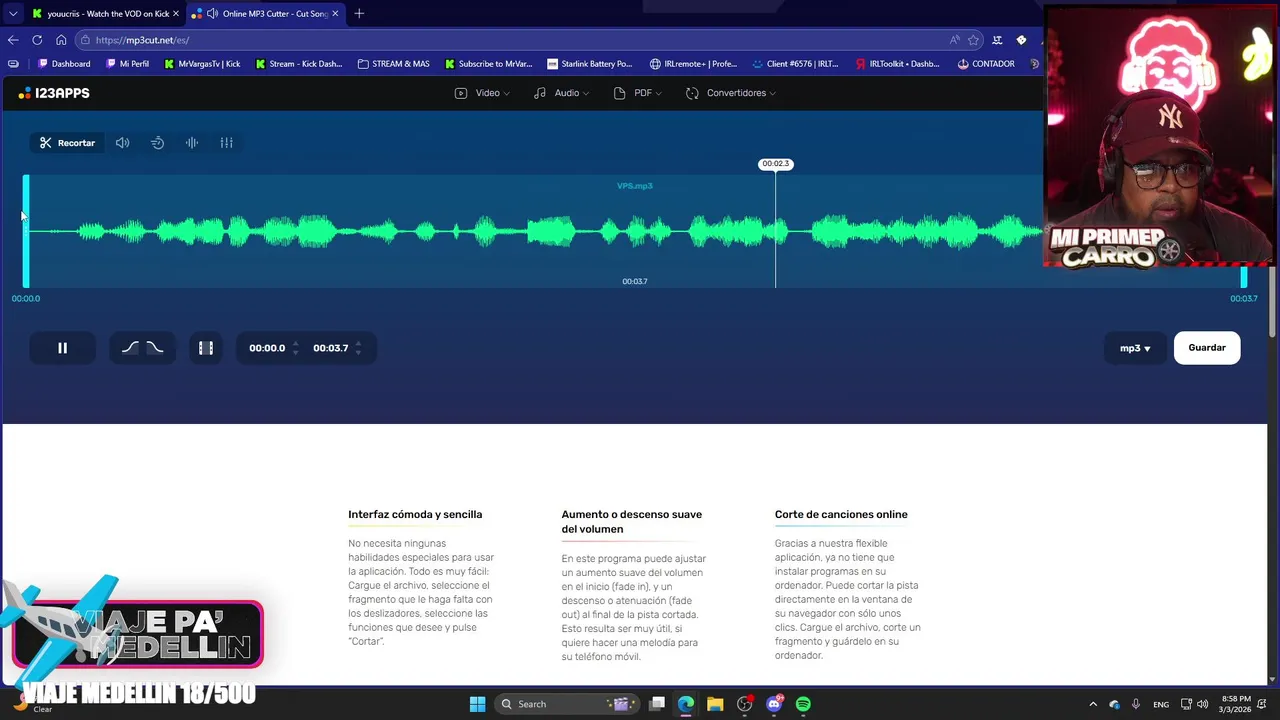This screenshot has width=1280, height=720.
Task: Open the volume adjustment tool
Action: 122,143
